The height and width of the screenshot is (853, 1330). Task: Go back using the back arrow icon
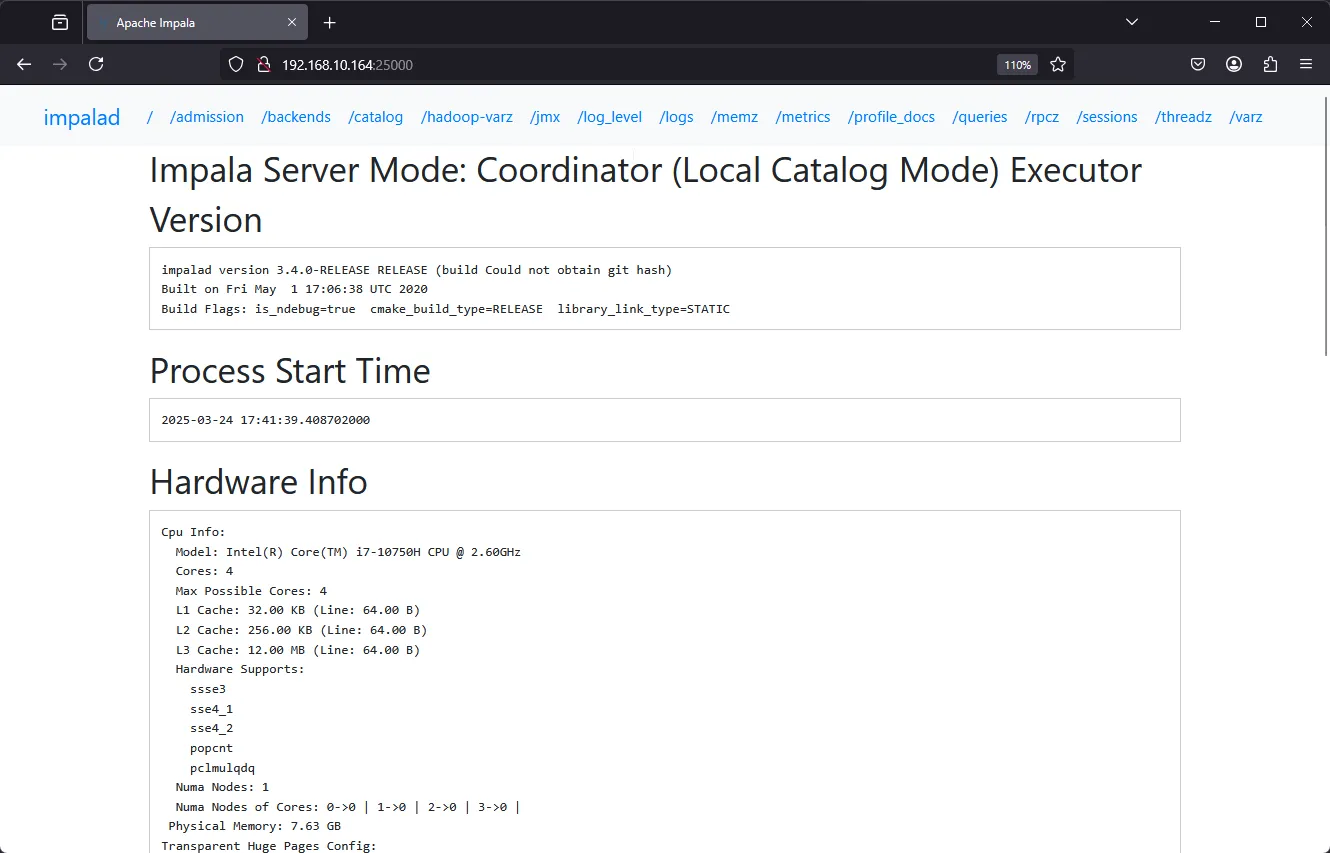click(24, 64)
